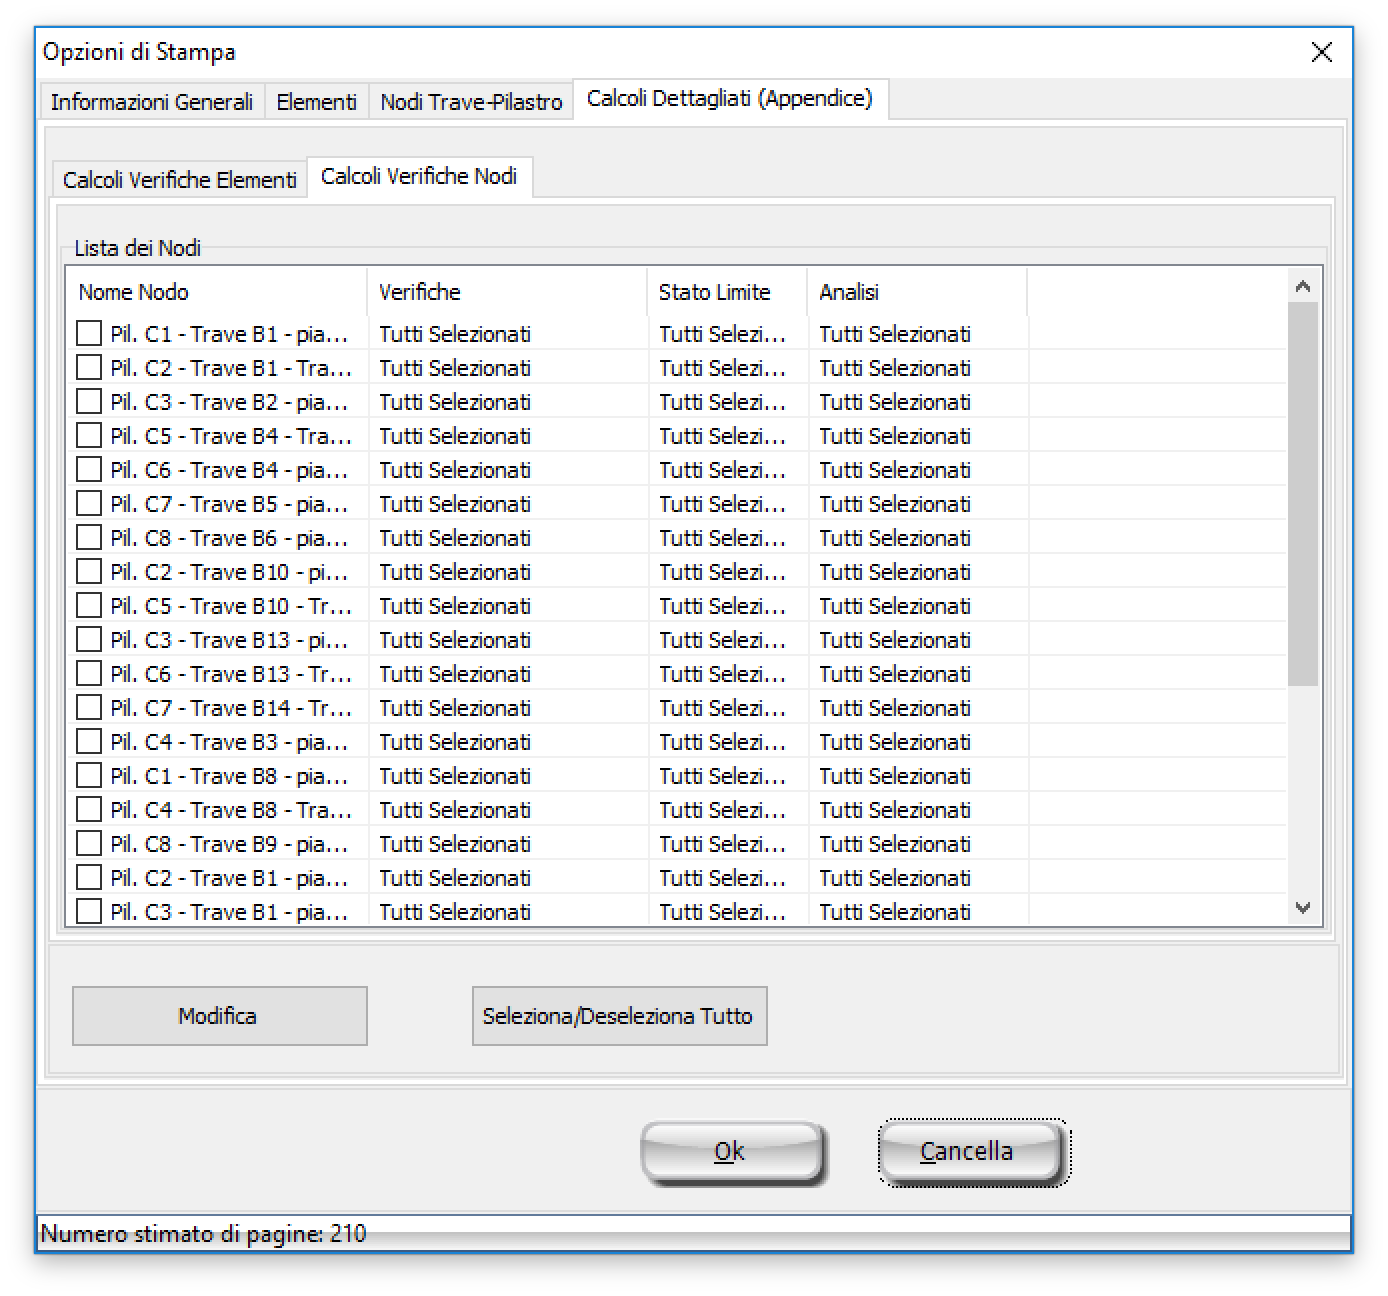1388x1296 pixels.
Task: Tick the Pil. C7 - Trave B5 node checkbox
Action: point(89,503)
